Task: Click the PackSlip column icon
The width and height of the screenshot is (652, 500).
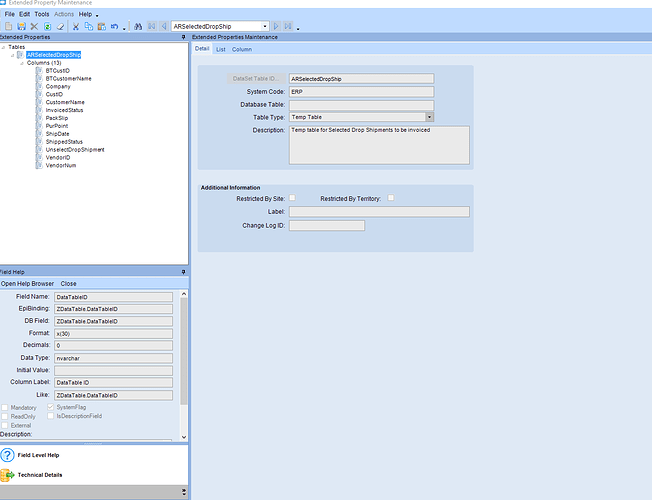Action: tap(39, 118)
